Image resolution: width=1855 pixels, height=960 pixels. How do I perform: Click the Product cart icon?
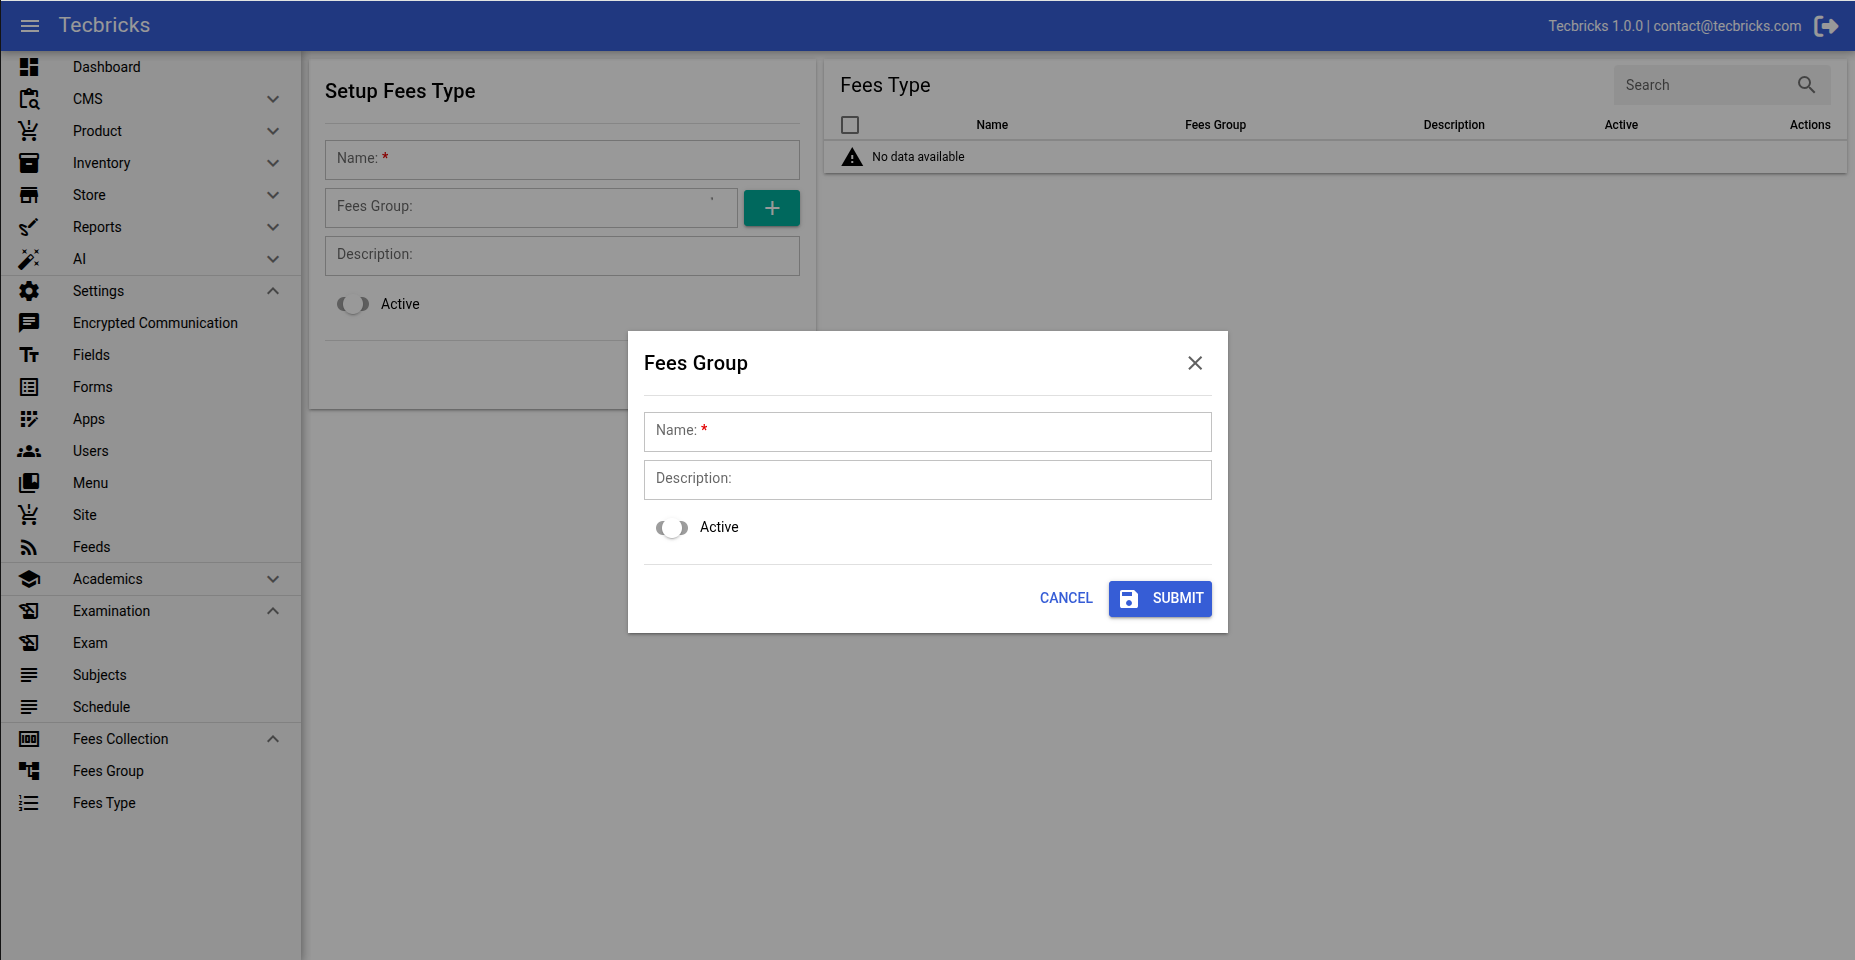[29, 131]
